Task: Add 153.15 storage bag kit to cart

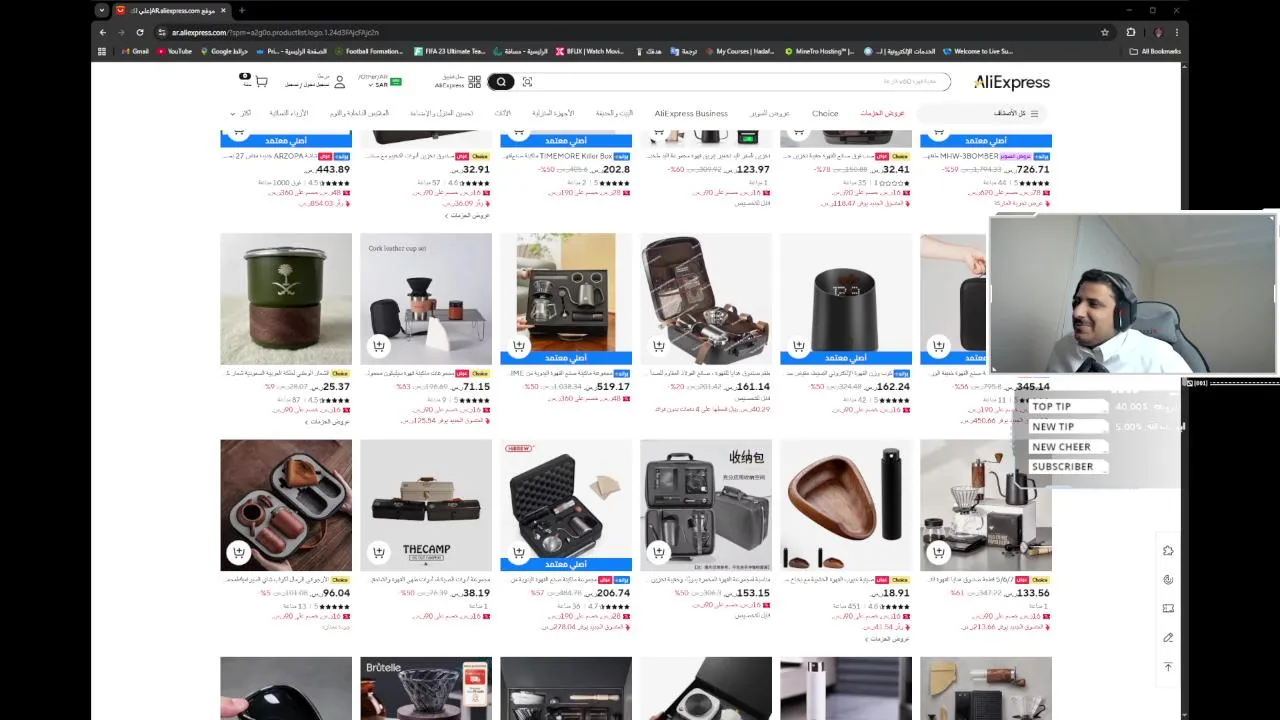Action: pos(659,552)
